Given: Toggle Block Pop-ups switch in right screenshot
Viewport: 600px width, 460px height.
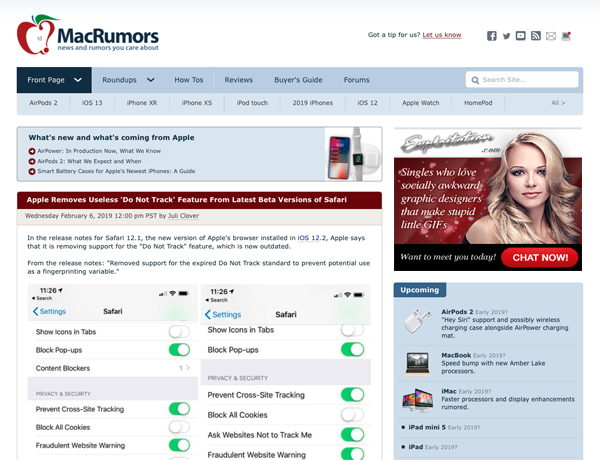Looking at the screenshot, I should 352,349.
